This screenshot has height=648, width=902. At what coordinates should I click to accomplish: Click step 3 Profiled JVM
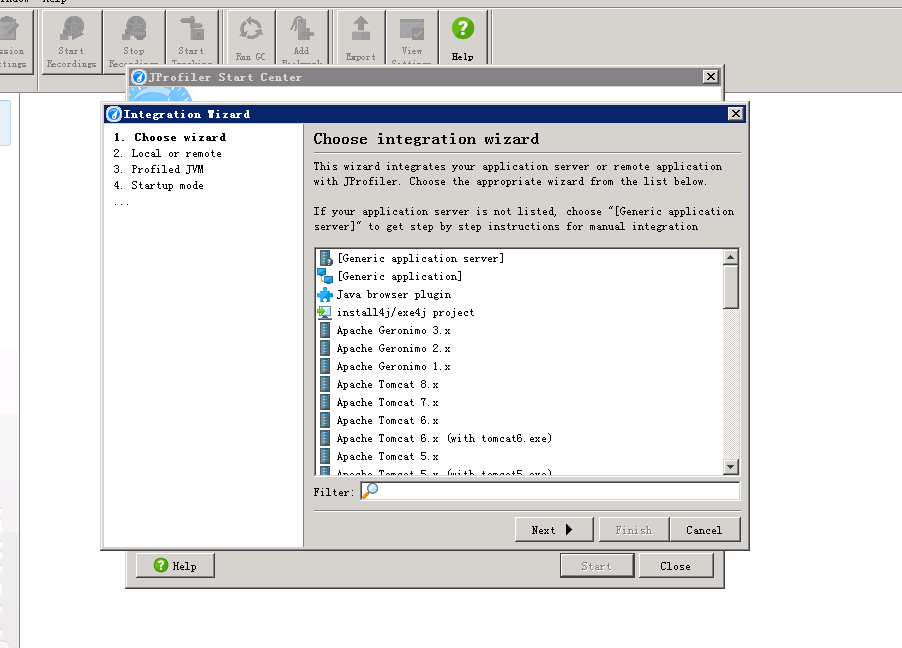[x=158, y=170]
